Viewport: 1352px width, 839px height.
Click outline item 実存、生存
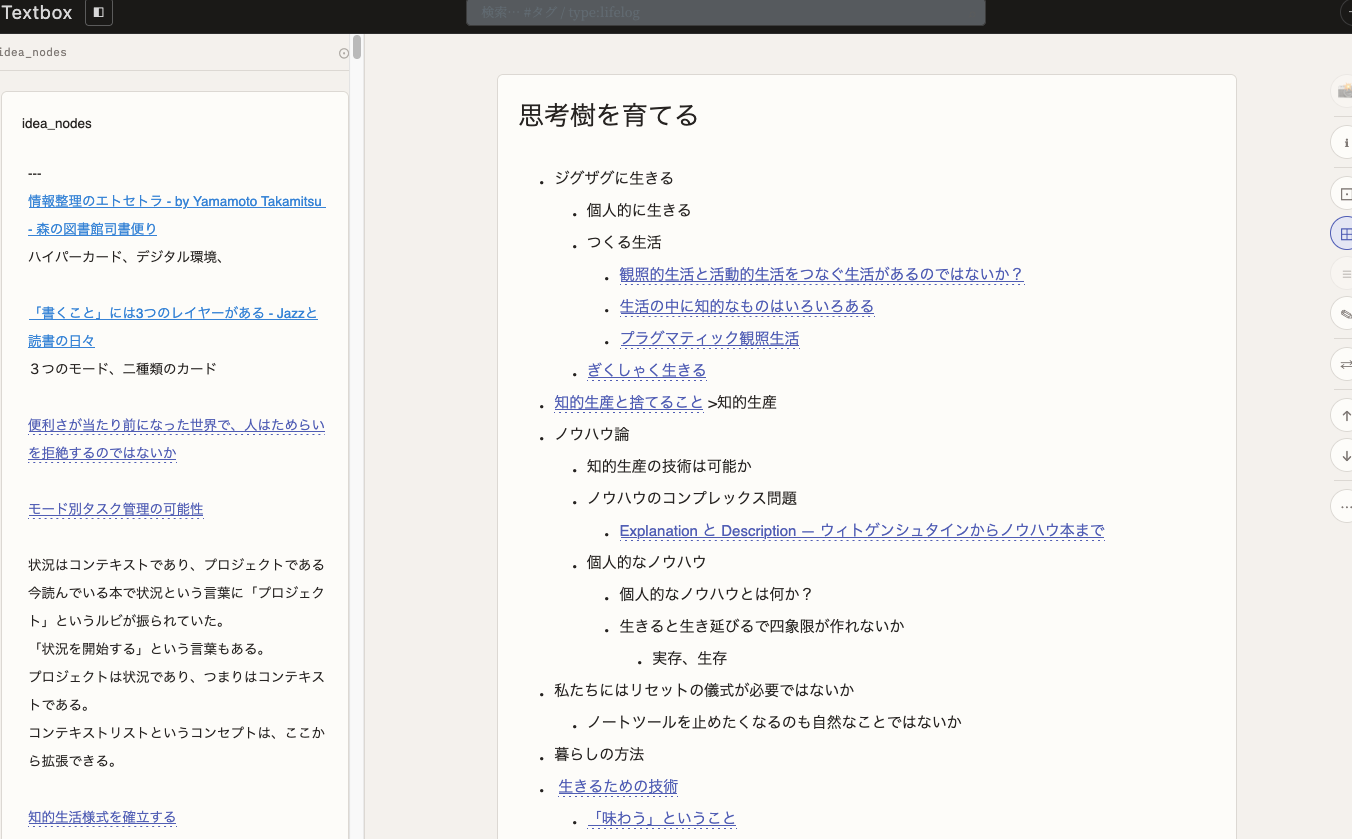689,658
